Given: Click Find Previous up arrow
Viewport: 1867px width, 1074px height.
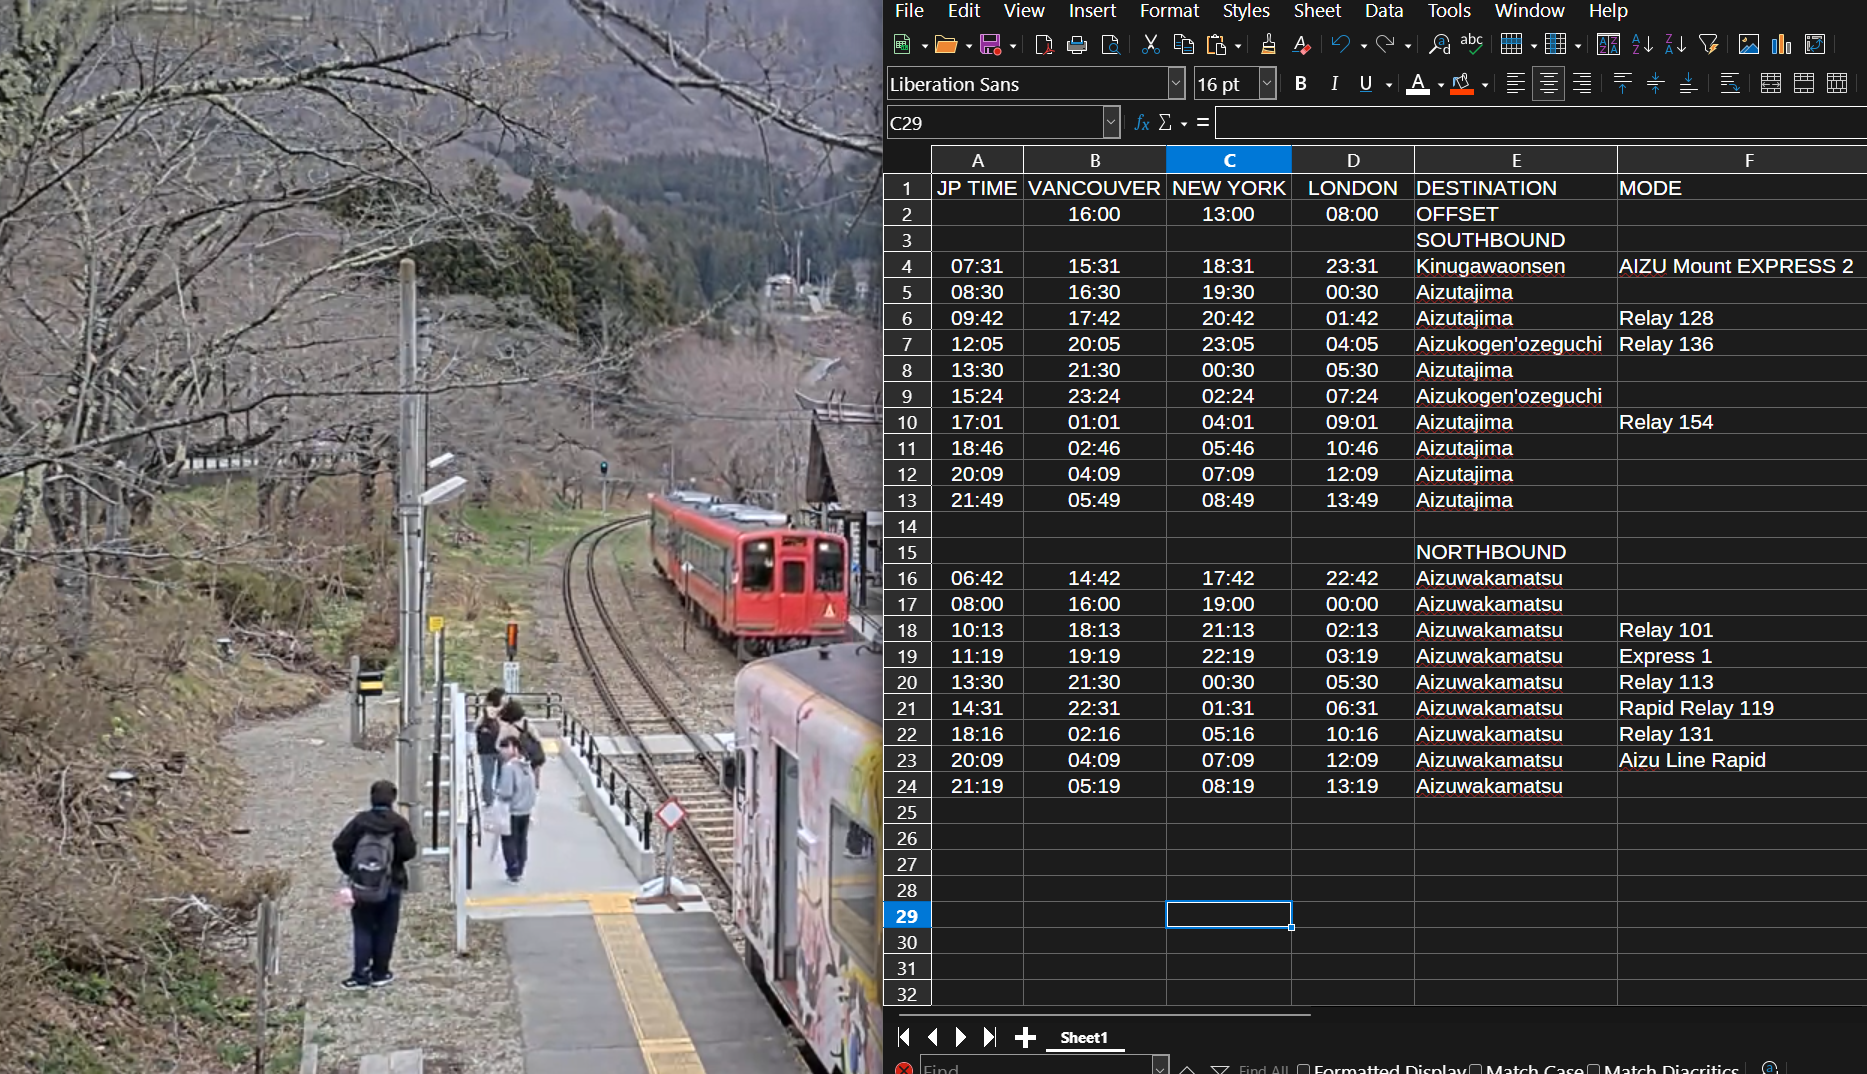Looking at the screenshot, I should pos(1187,1069).
